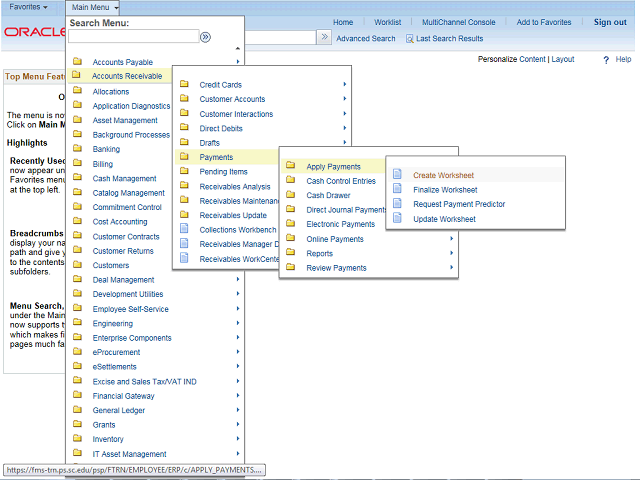The width and height of the screenshot is (640, 480).
Task: Open the Favorites dropdown menu
Action: (x=30, y=7)
